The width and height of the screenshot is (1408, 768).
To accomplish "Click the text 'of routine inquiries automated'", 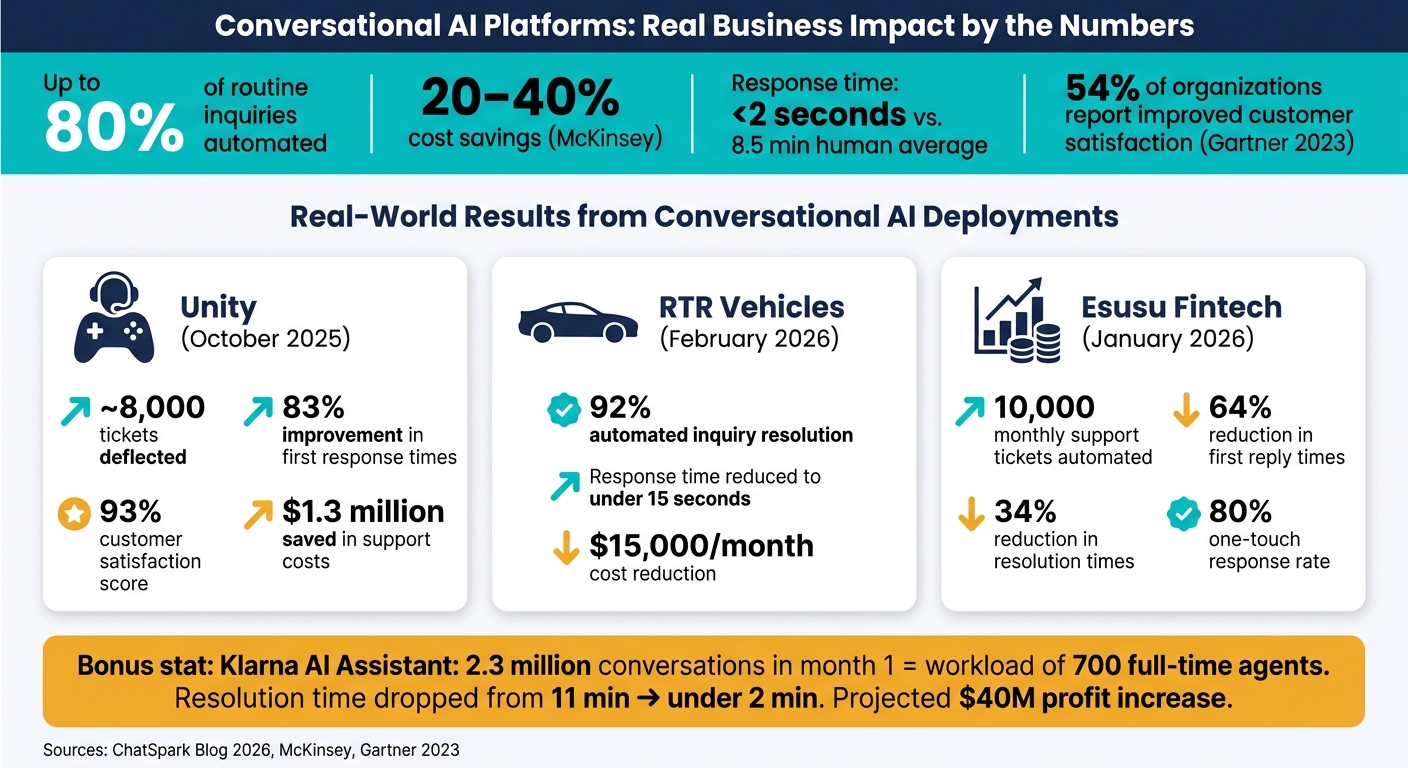I will [265, 115].
